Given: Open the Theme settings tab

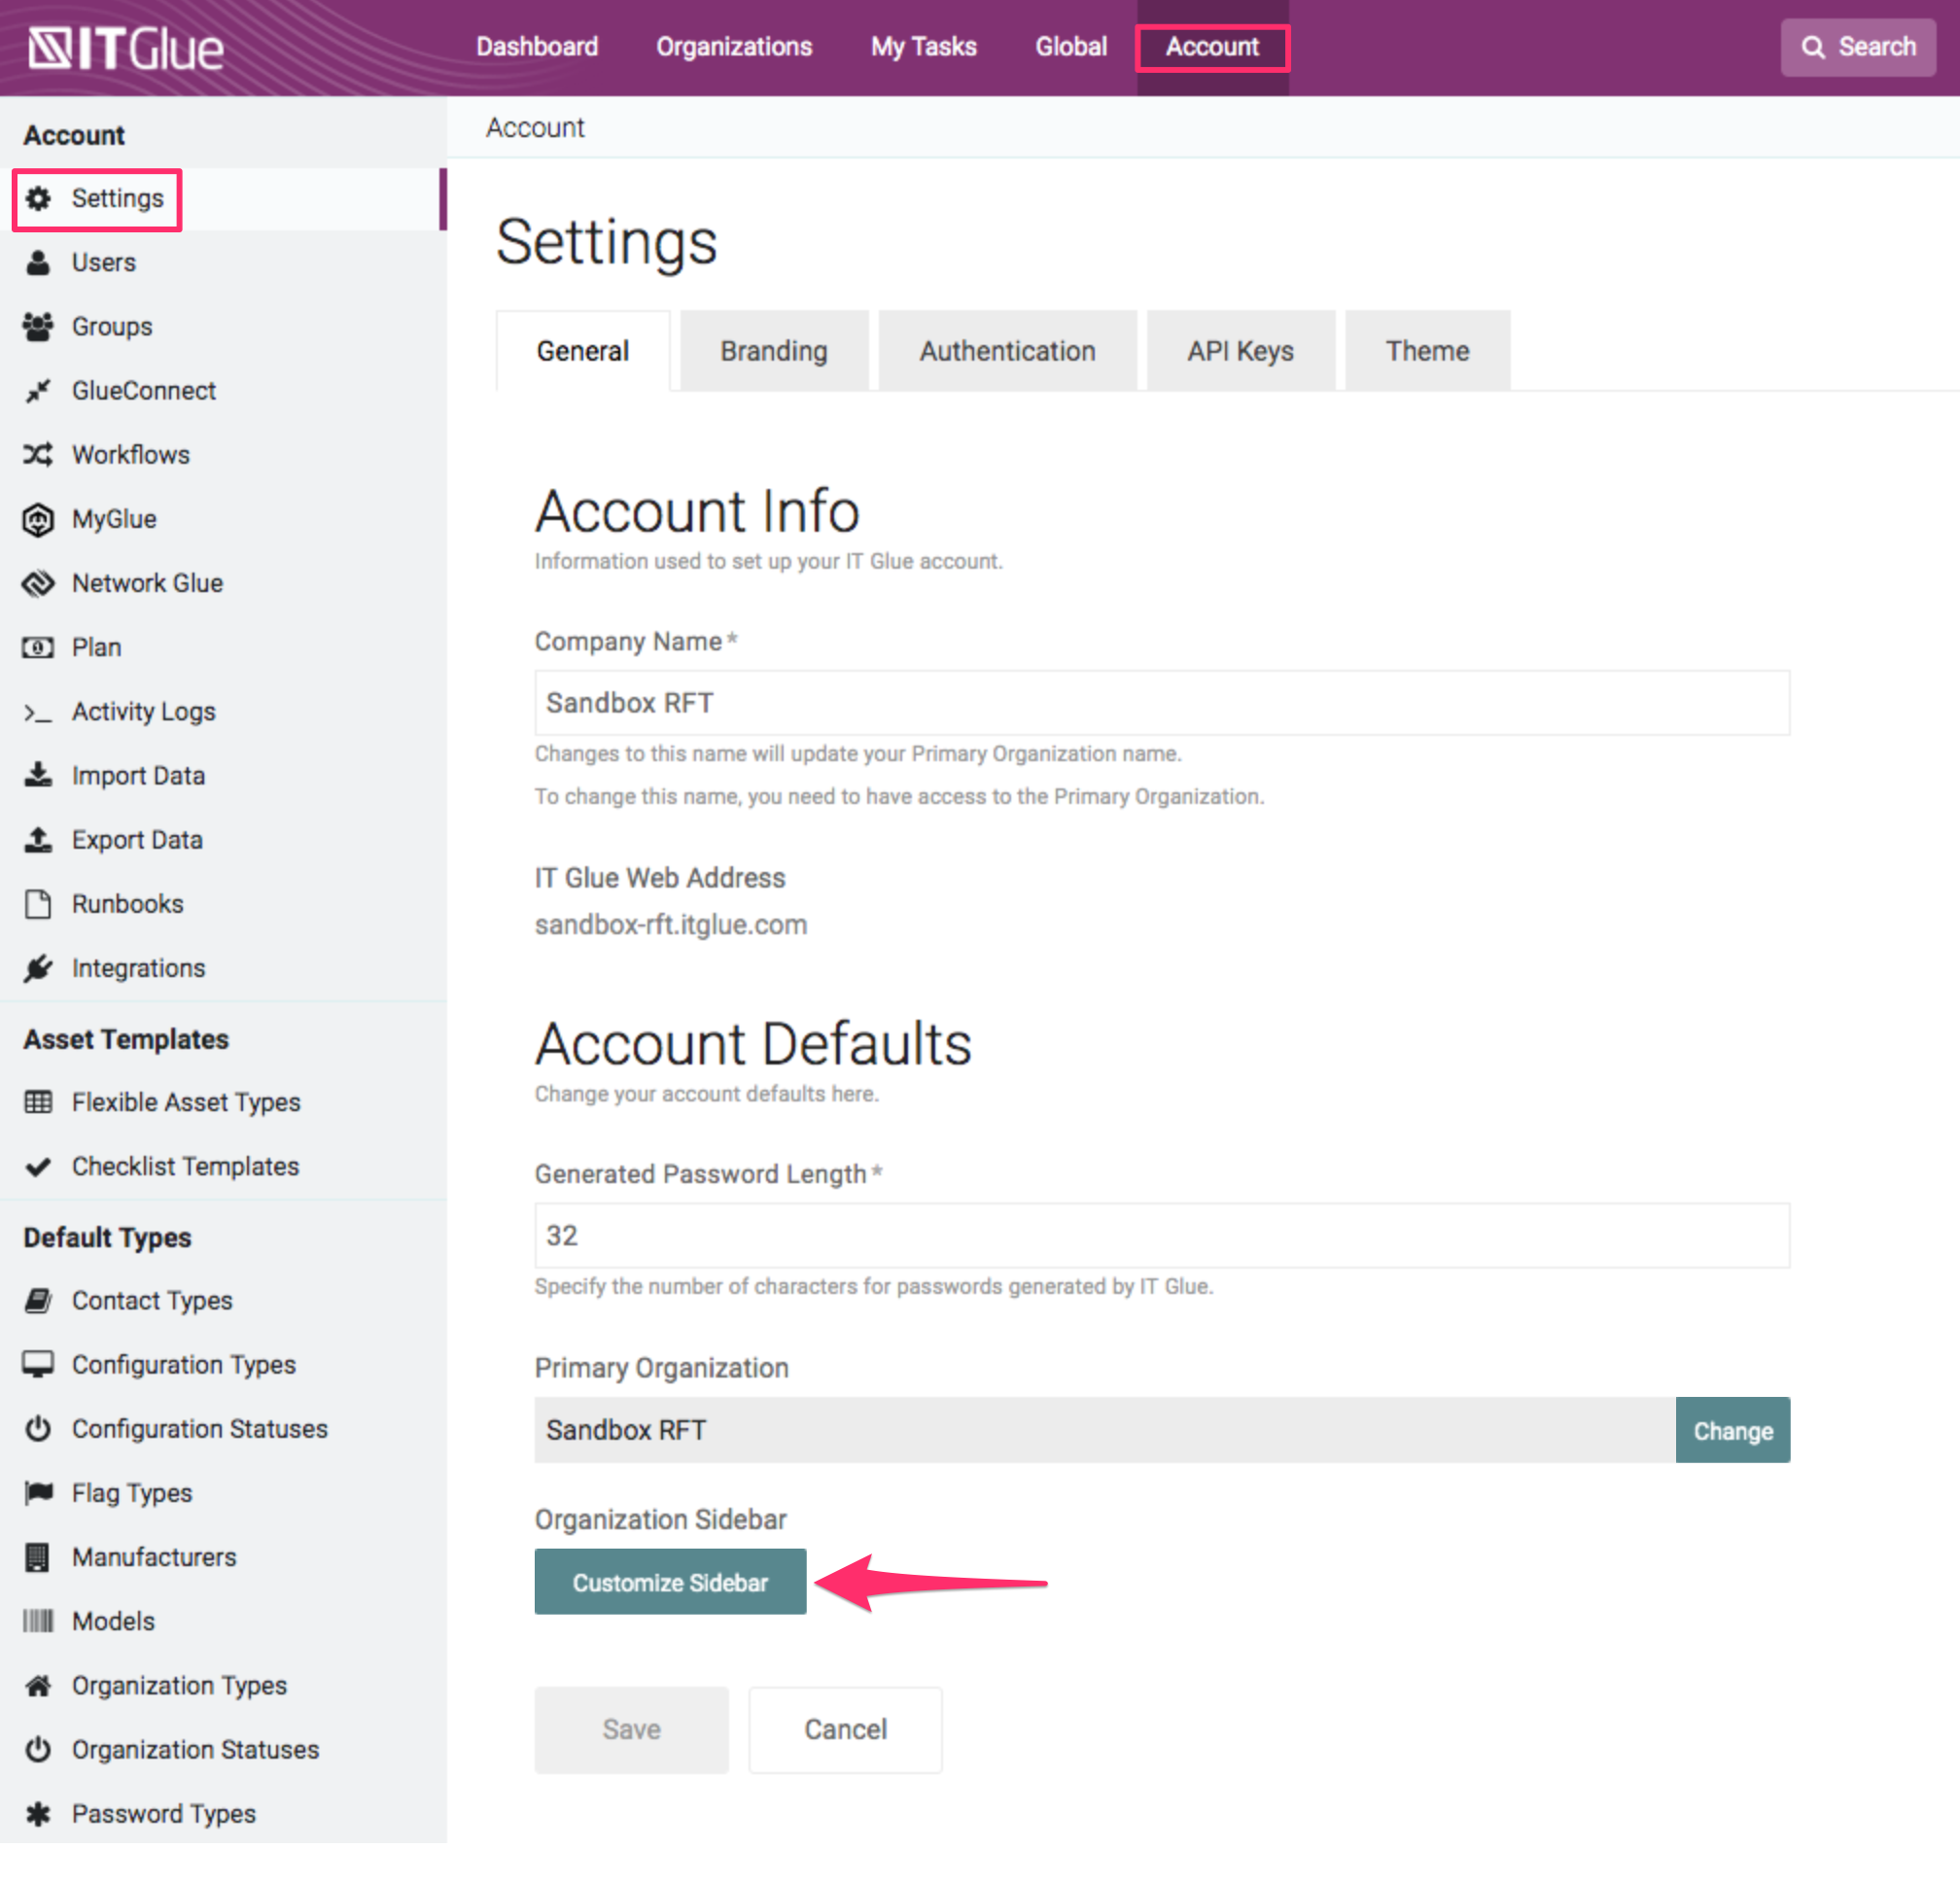Looking at the screenshot, I should 1427,350.
